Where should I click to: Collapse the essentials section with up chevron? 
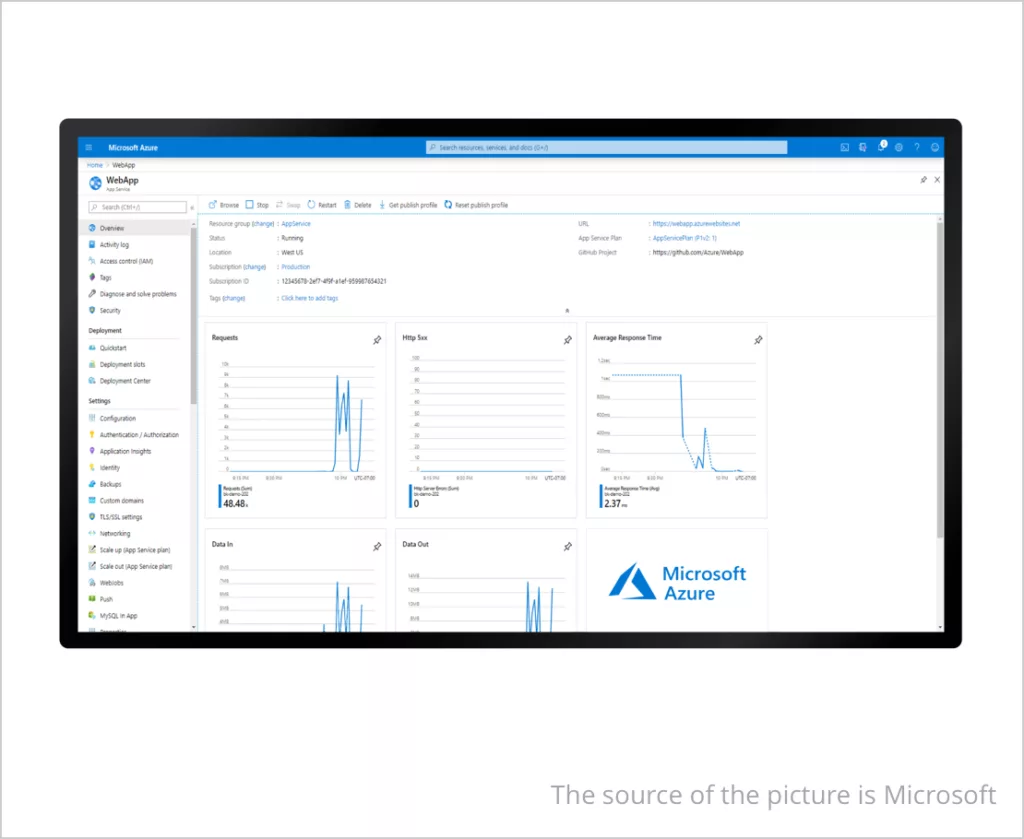pyautogui.click(x=568, y=311)
